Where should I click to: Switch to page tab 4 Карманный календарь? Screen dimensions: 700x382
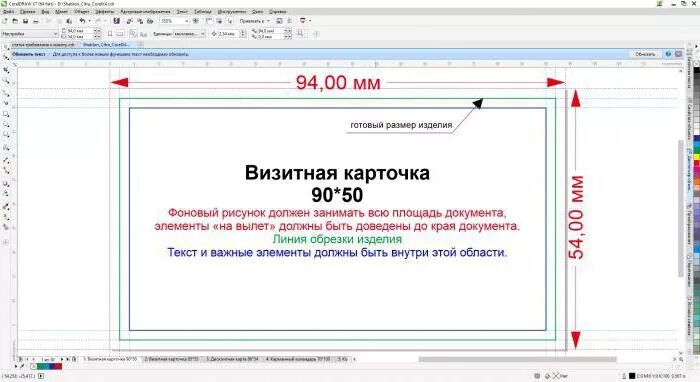click(x=298, y=359)
